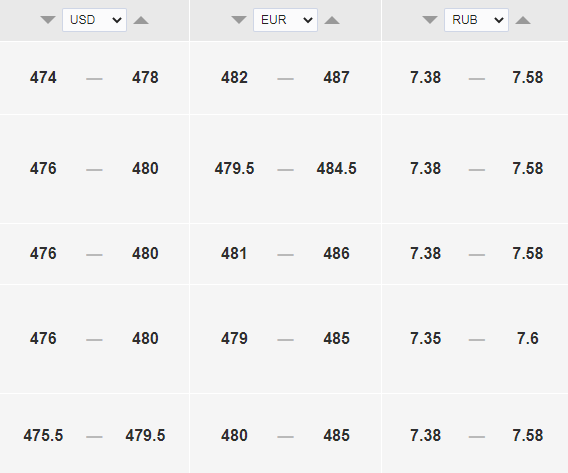The width and height of the screenshot is (568, 473).
Task: Sort EUR column ascending with up arrow
Action: (x=332, y=20)
